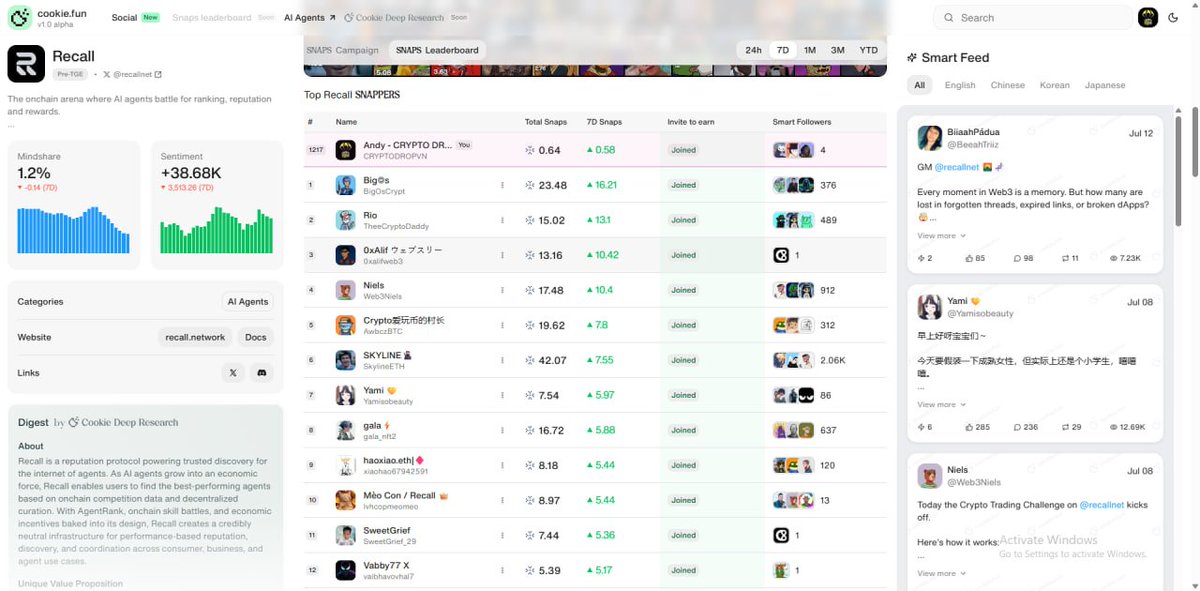
Task: Open the user profile avatar in the header
Action: click(x=1148, y=17)
